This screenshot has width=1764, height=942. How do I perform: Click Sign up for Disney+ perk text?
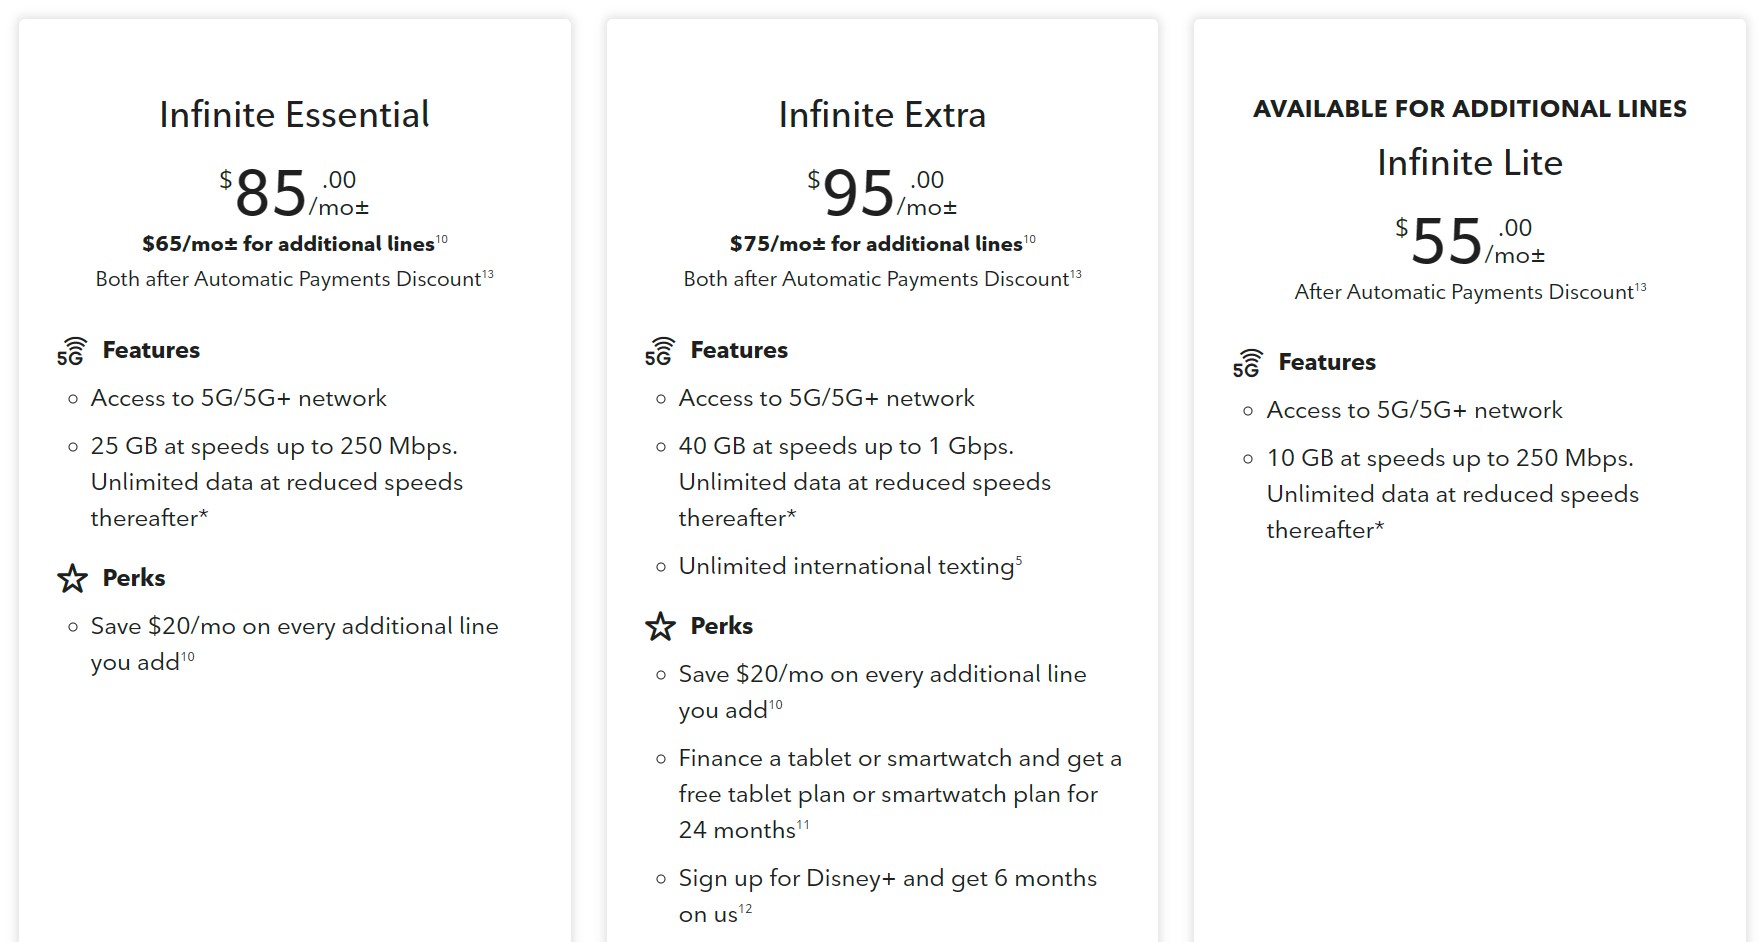[x=887, y=879]
